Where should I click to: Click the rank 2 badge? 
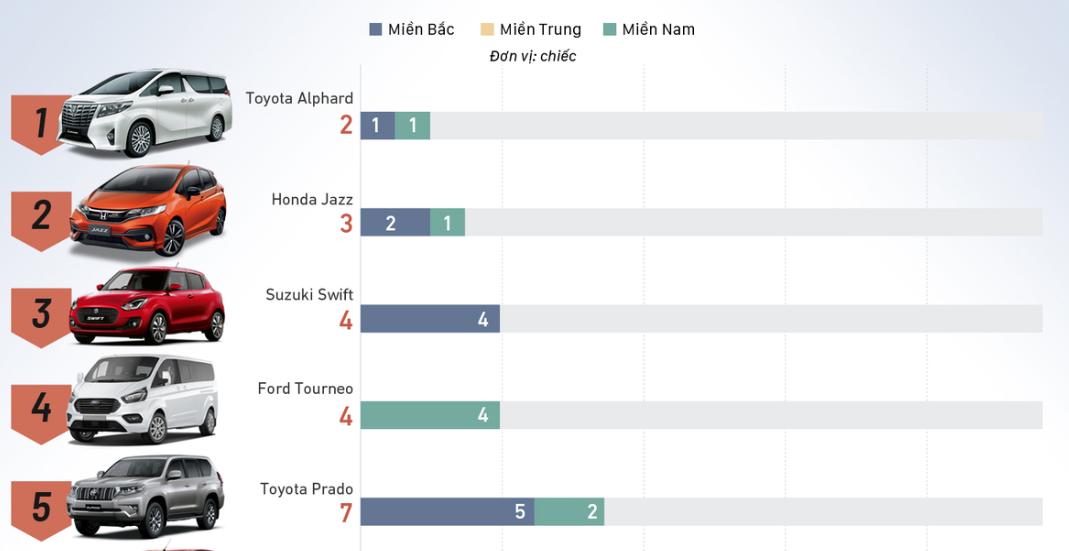tap(40, 218)
